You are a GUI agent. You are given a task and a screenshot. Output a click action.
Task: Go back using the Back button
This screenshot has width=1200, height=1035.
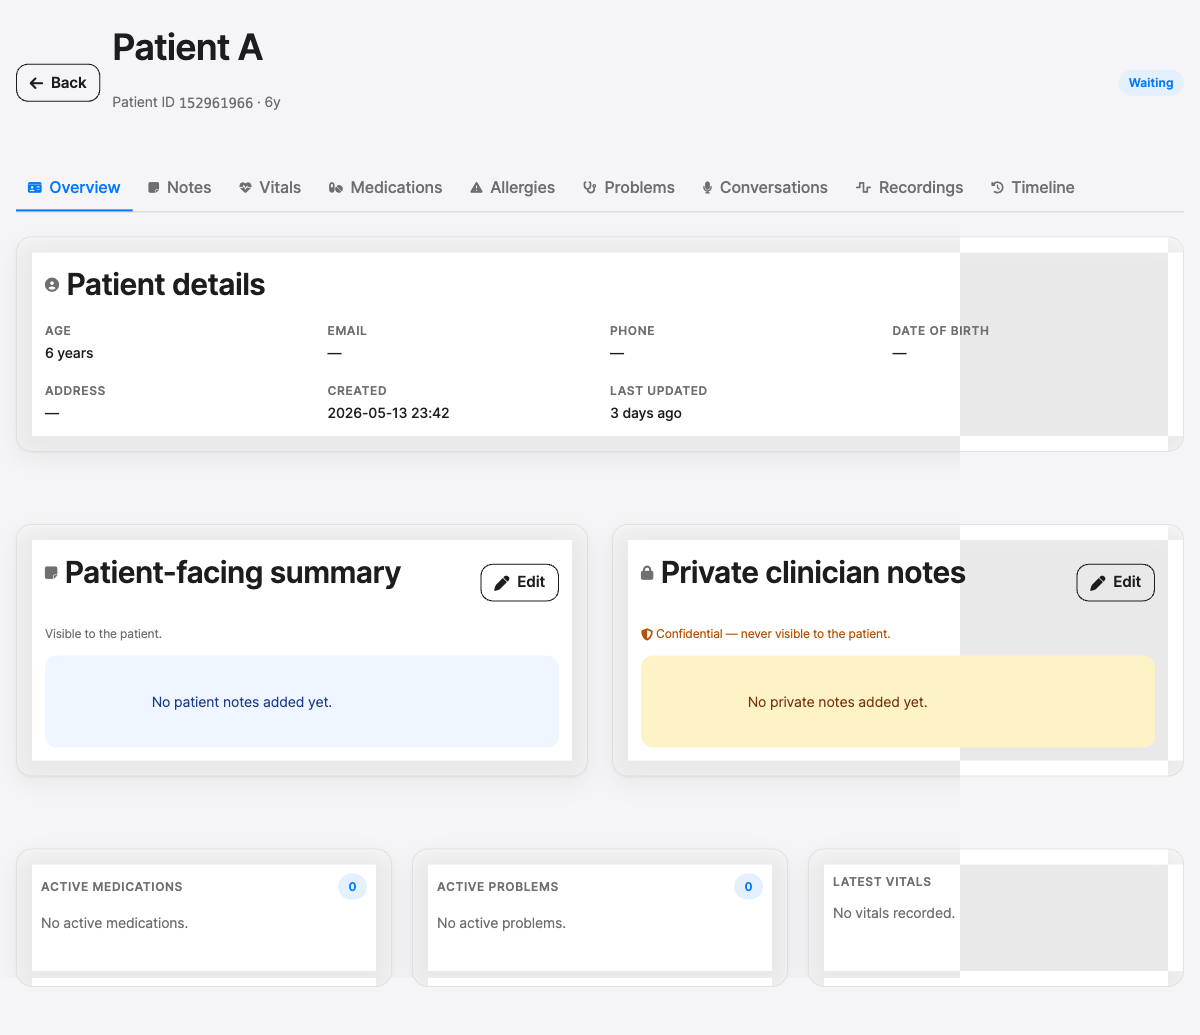[x=58, y=83]
